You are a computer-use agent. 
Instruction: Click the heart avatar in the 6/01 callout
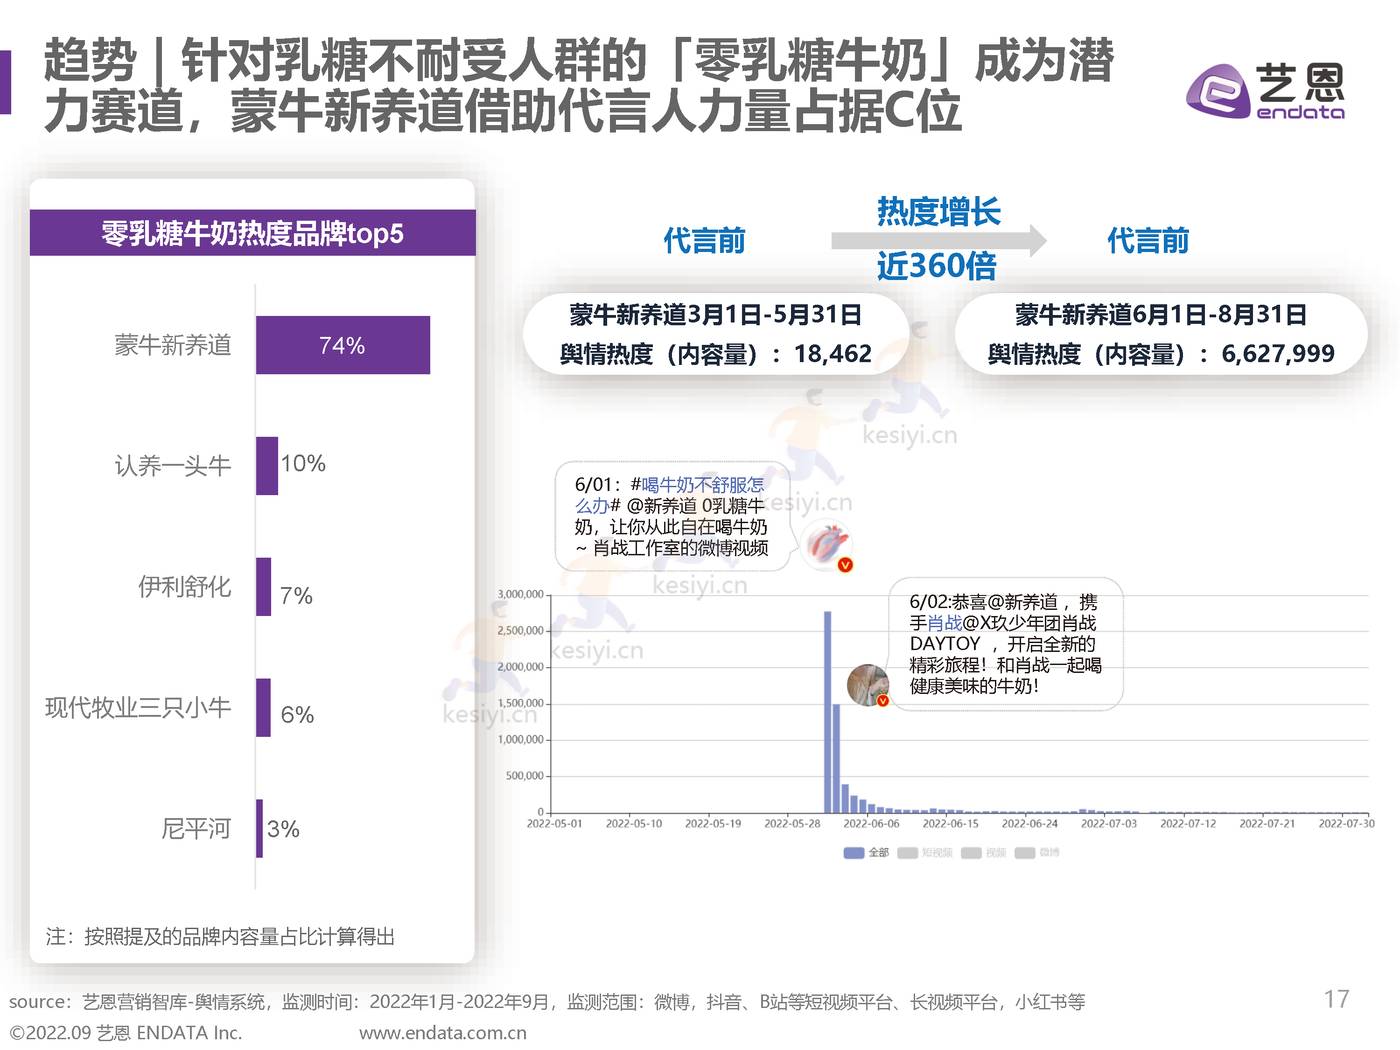click(828, 546)
